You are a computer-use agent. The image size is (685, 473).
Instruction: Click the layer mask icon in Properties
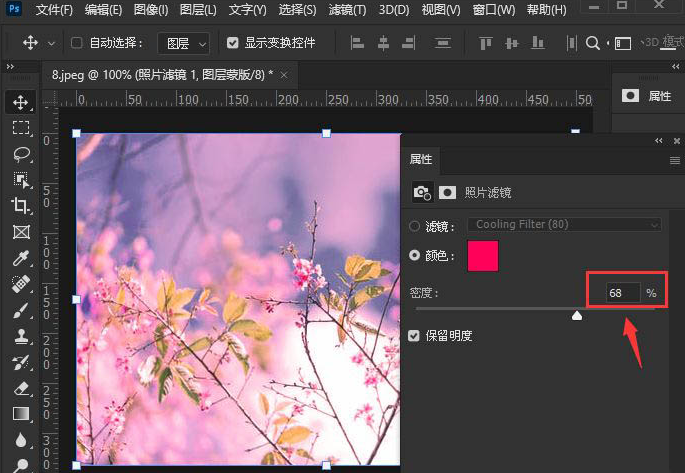tap(448, 191)
